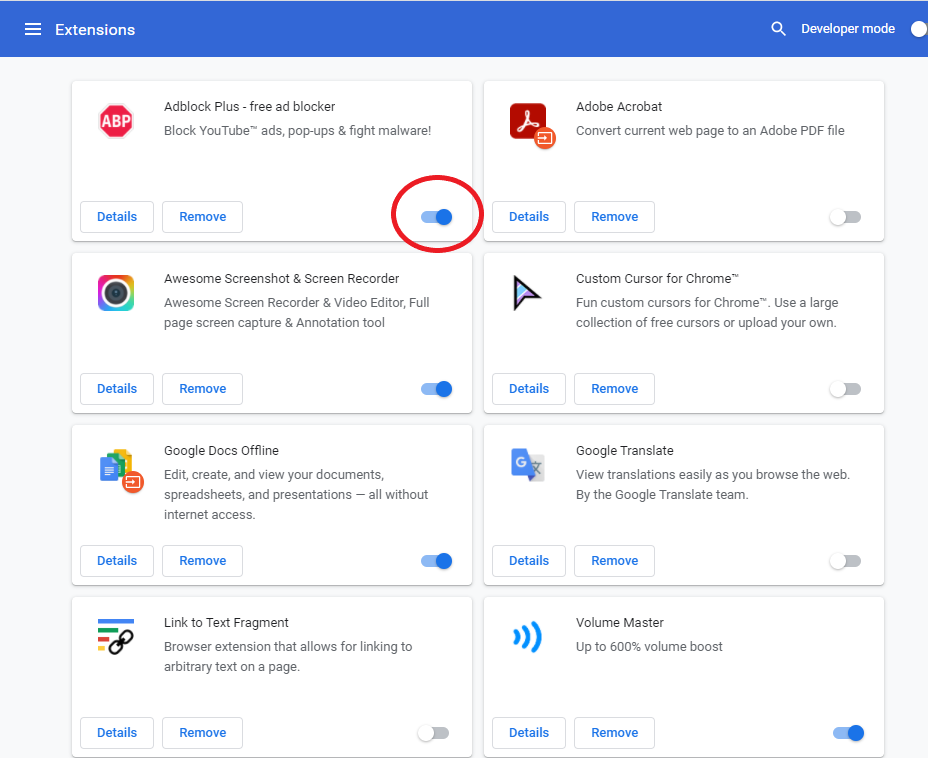
Task: Click the Link to Text Fragment icon
Action: point(116,637)
